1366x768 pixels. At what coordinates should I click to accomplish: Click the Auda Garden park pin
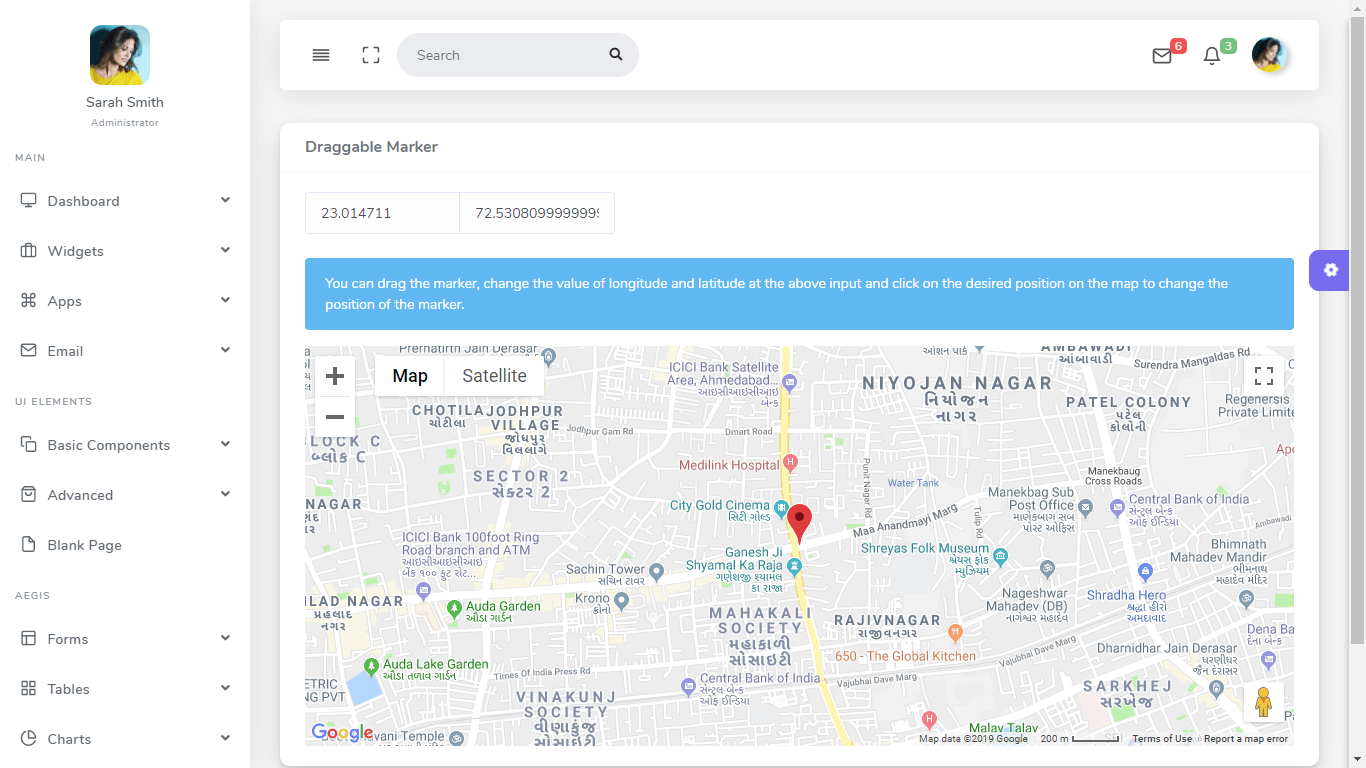[x=454, y=607]
